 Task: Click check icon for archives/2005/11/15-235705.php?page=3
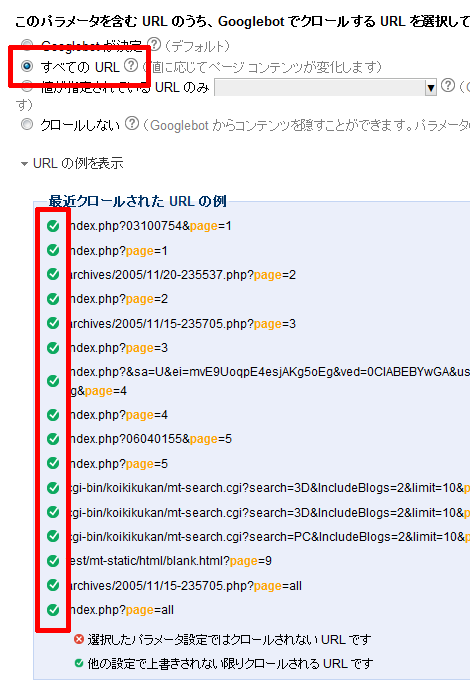53,323
